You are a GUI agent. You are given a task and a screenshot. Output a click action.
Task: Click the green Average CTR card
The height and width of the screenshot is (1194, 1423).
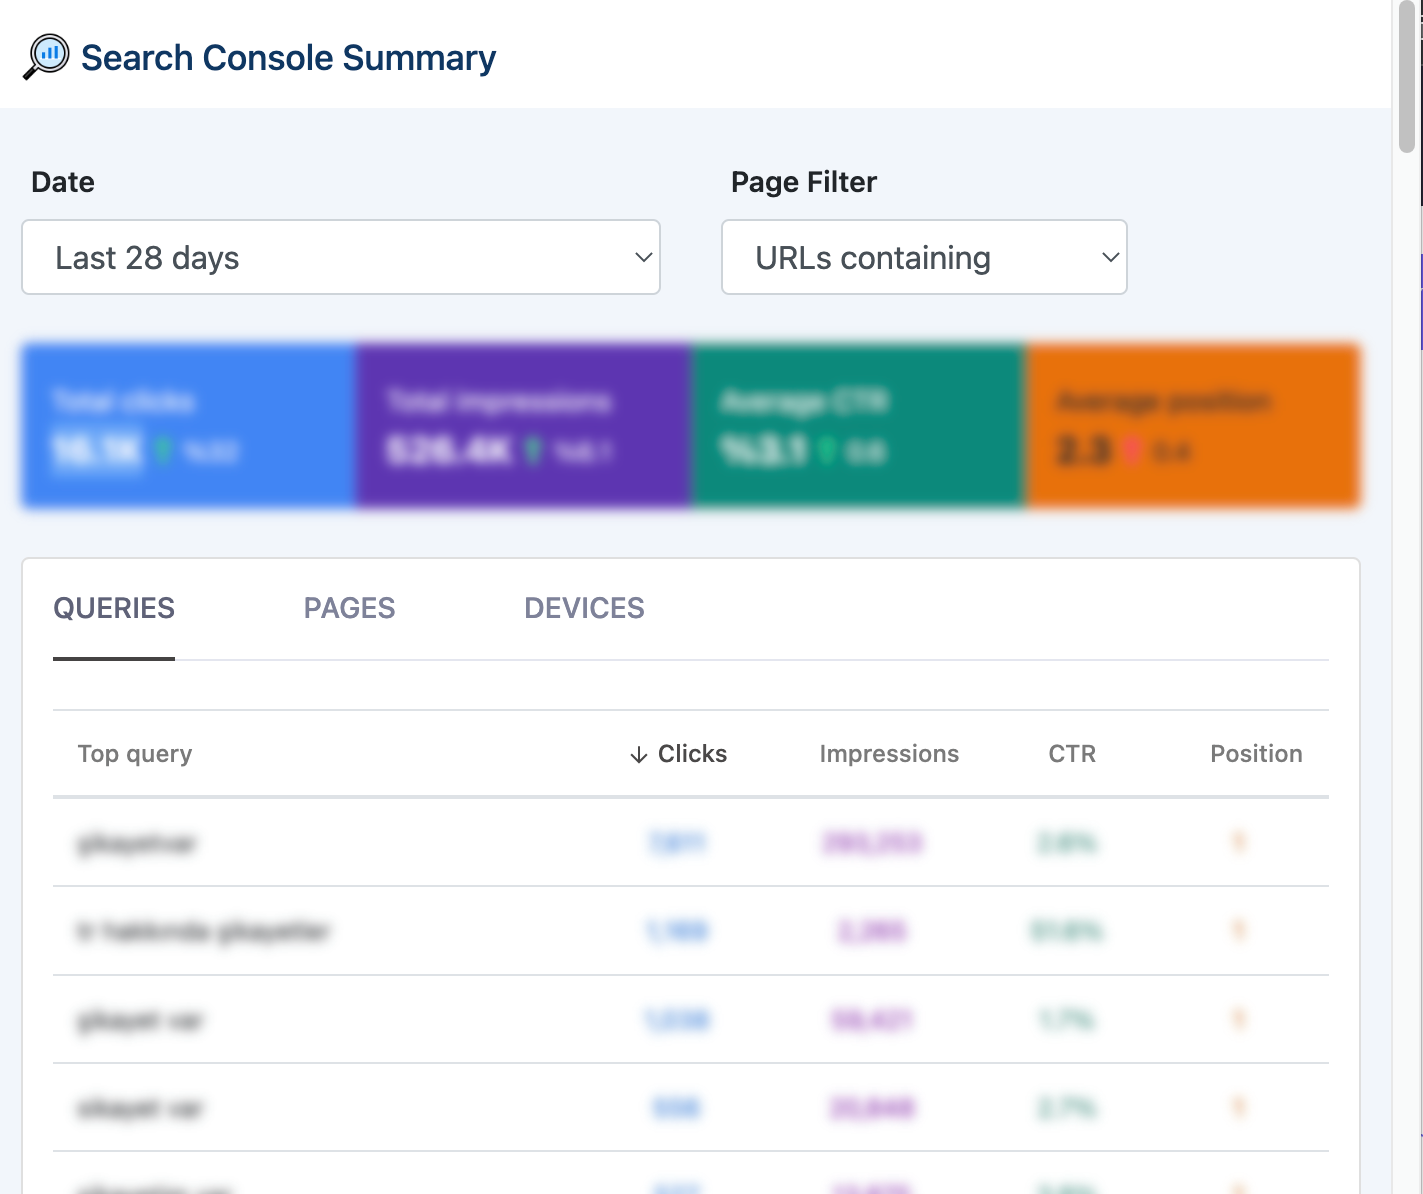pos(858,427)
